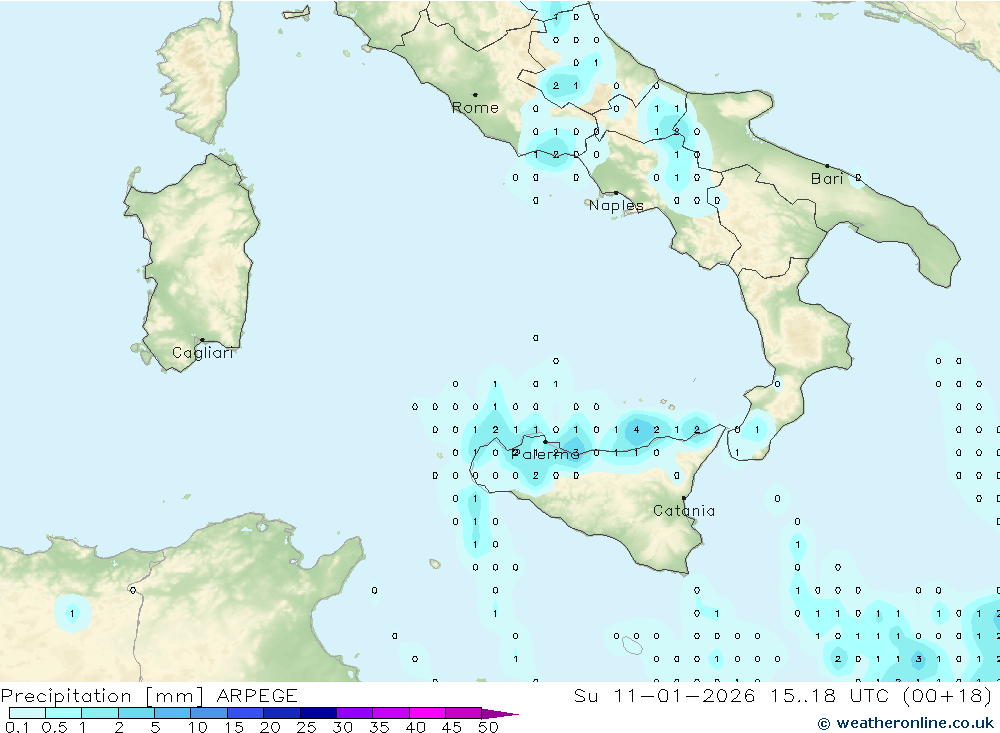Click the lightest 0.1 mm legend swatch
Screen dimensions: 1000x733
coord(27,713)
